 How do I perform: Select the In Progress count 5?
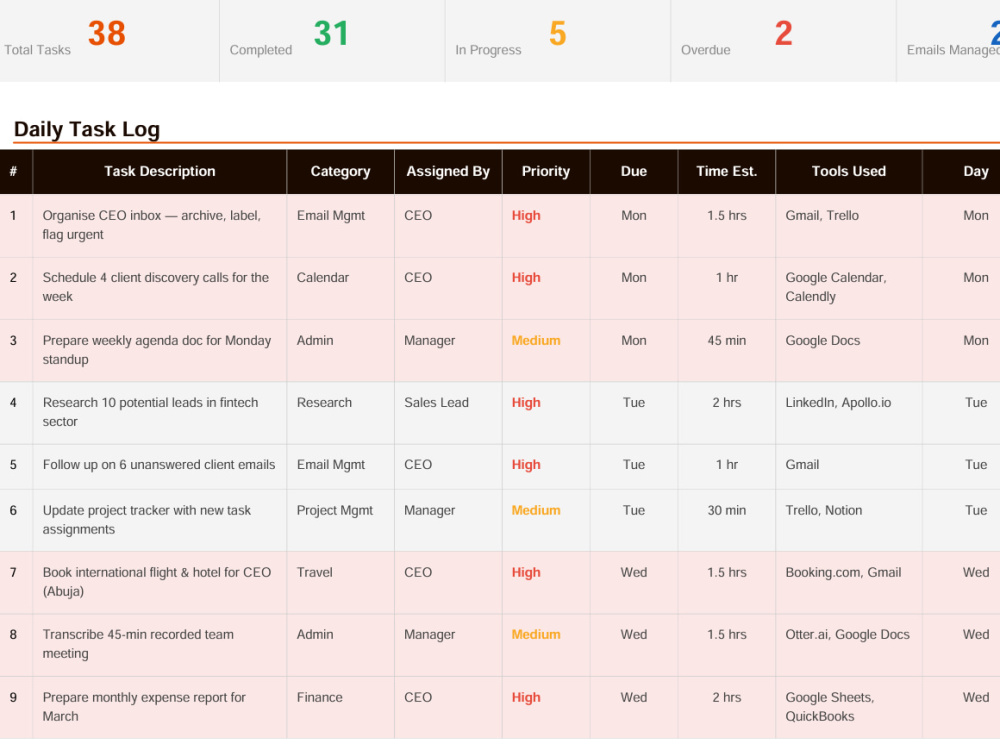(557, 33)
